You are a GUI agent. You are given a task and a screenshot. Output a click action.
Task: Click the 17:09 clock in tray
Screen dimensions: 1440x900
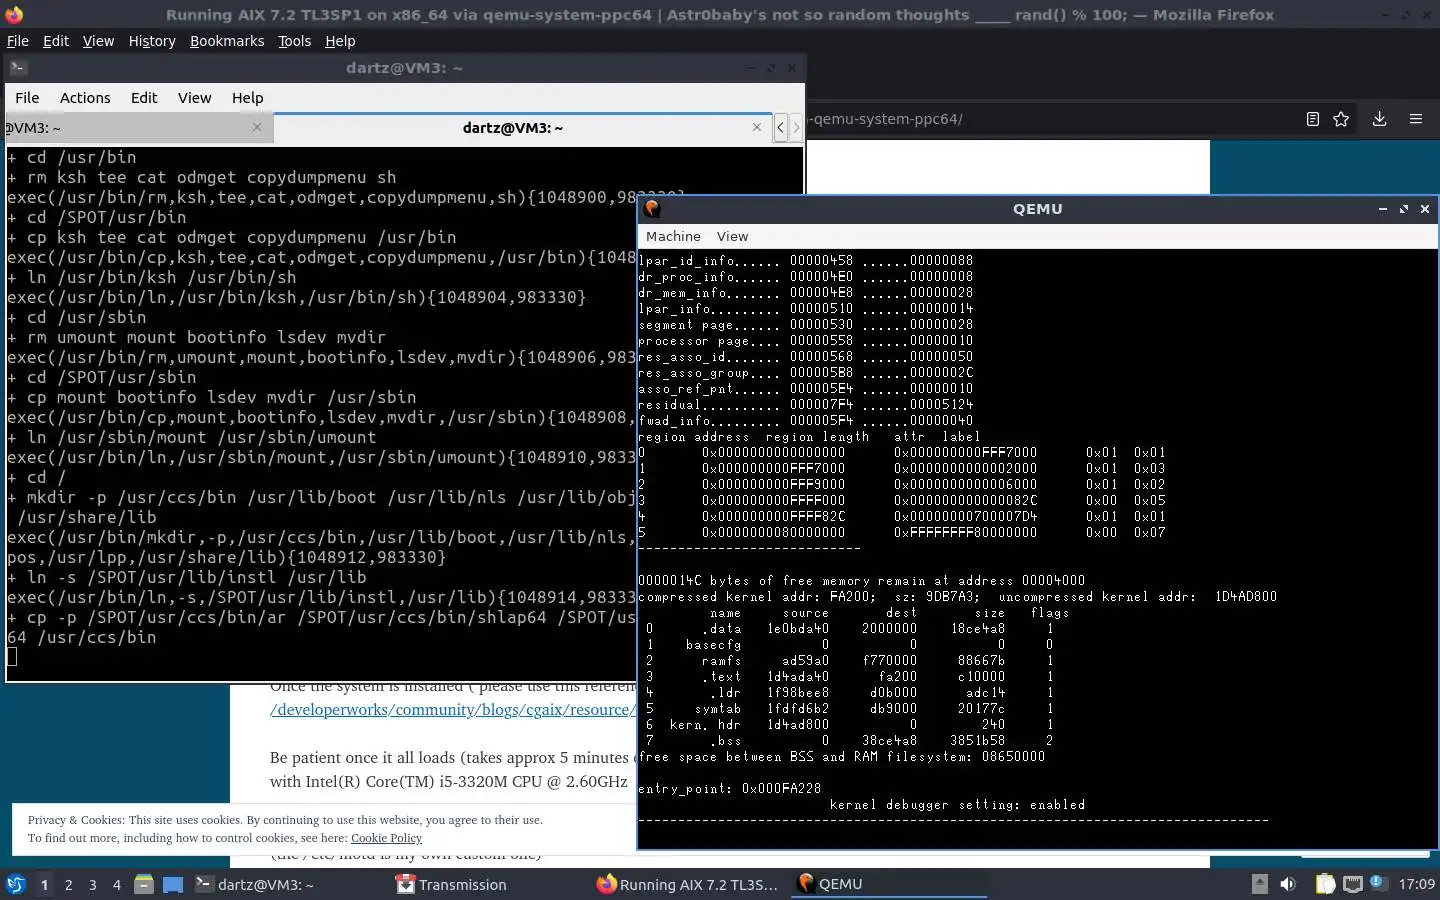pos(1416,884)
